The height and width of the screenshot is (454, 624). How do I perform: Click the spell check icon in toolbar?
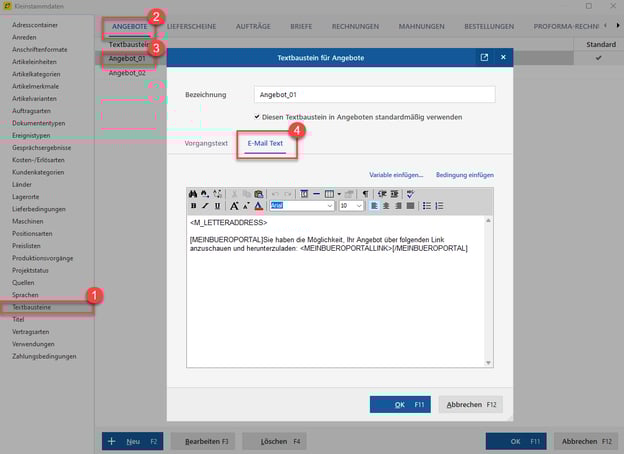[x=410, y=194]
